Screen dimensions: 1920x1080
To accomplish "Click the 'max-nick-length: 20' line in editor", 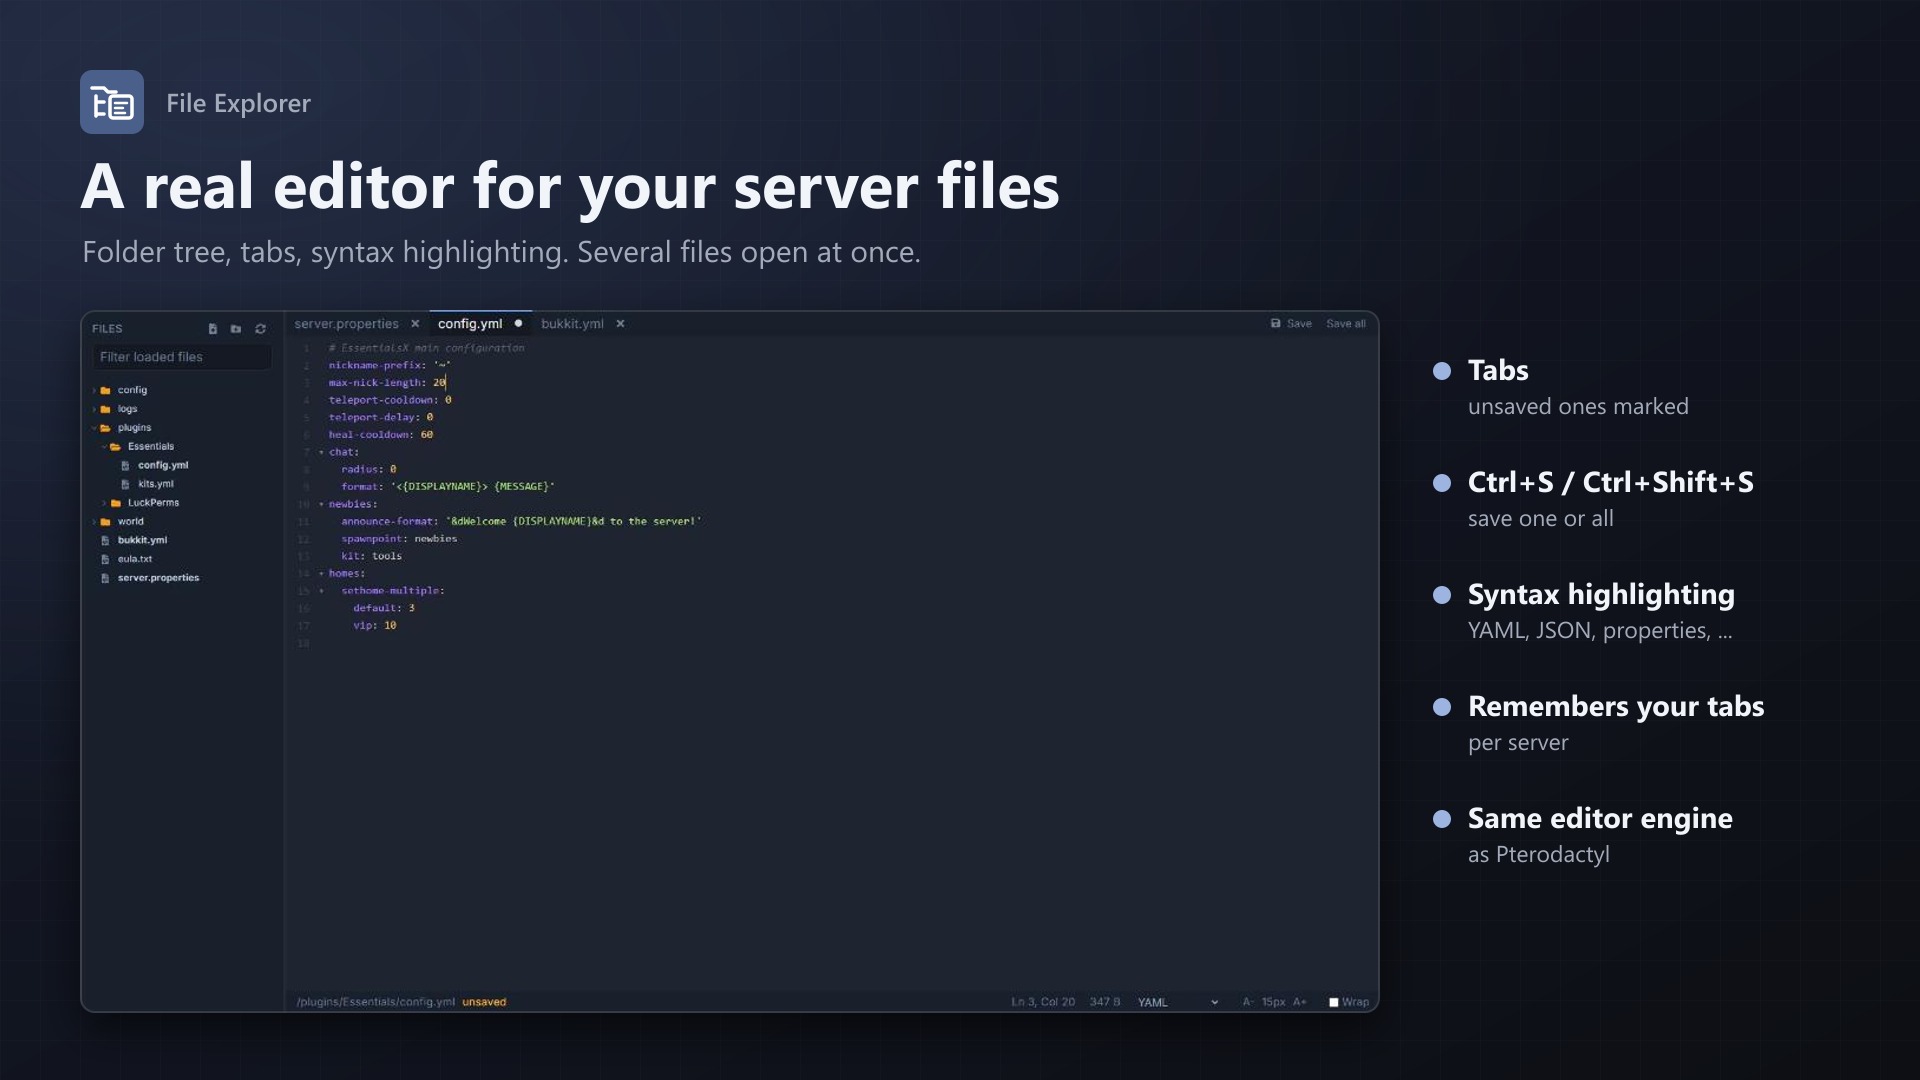I will [387, 383].
